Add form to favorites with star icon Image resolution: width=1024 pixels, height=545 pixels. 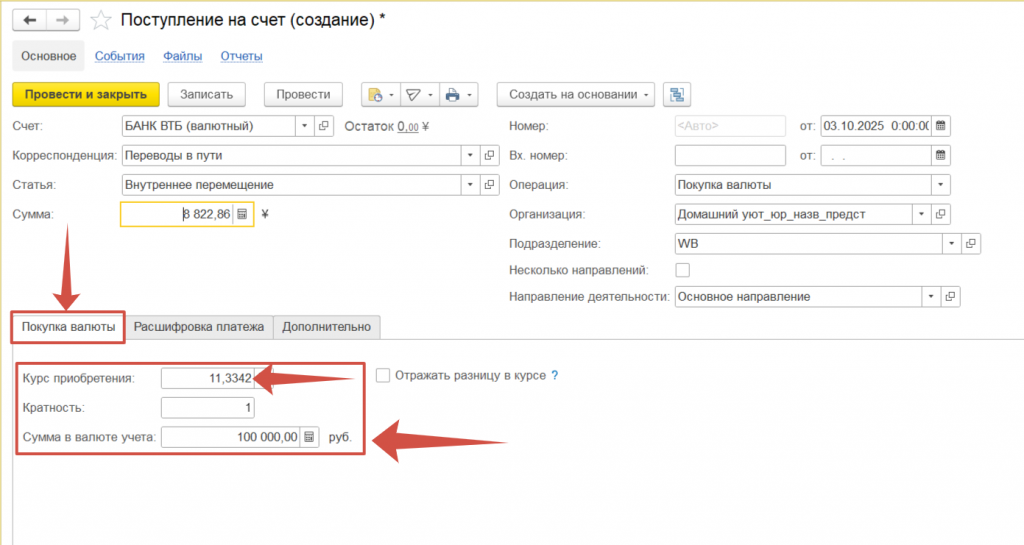(101, 20)
